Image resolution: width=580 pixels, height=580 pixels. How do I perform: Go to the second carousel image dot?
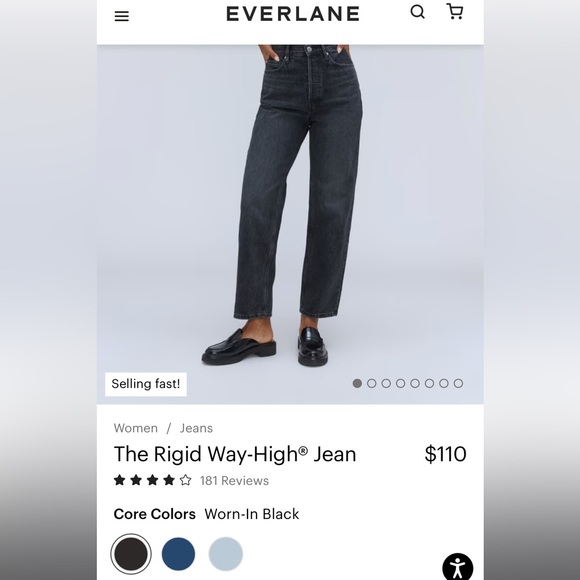pyautogui.click(x=371, y=384)
